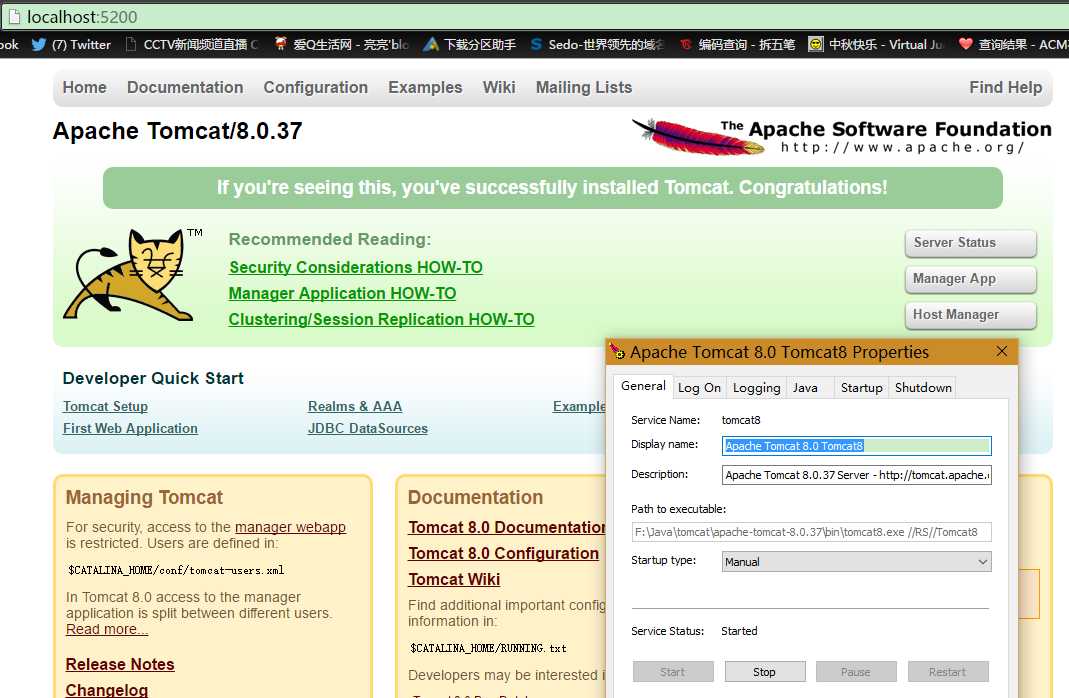Click the Host Manager button
The image size is (1069, 698).
(971, 315)
